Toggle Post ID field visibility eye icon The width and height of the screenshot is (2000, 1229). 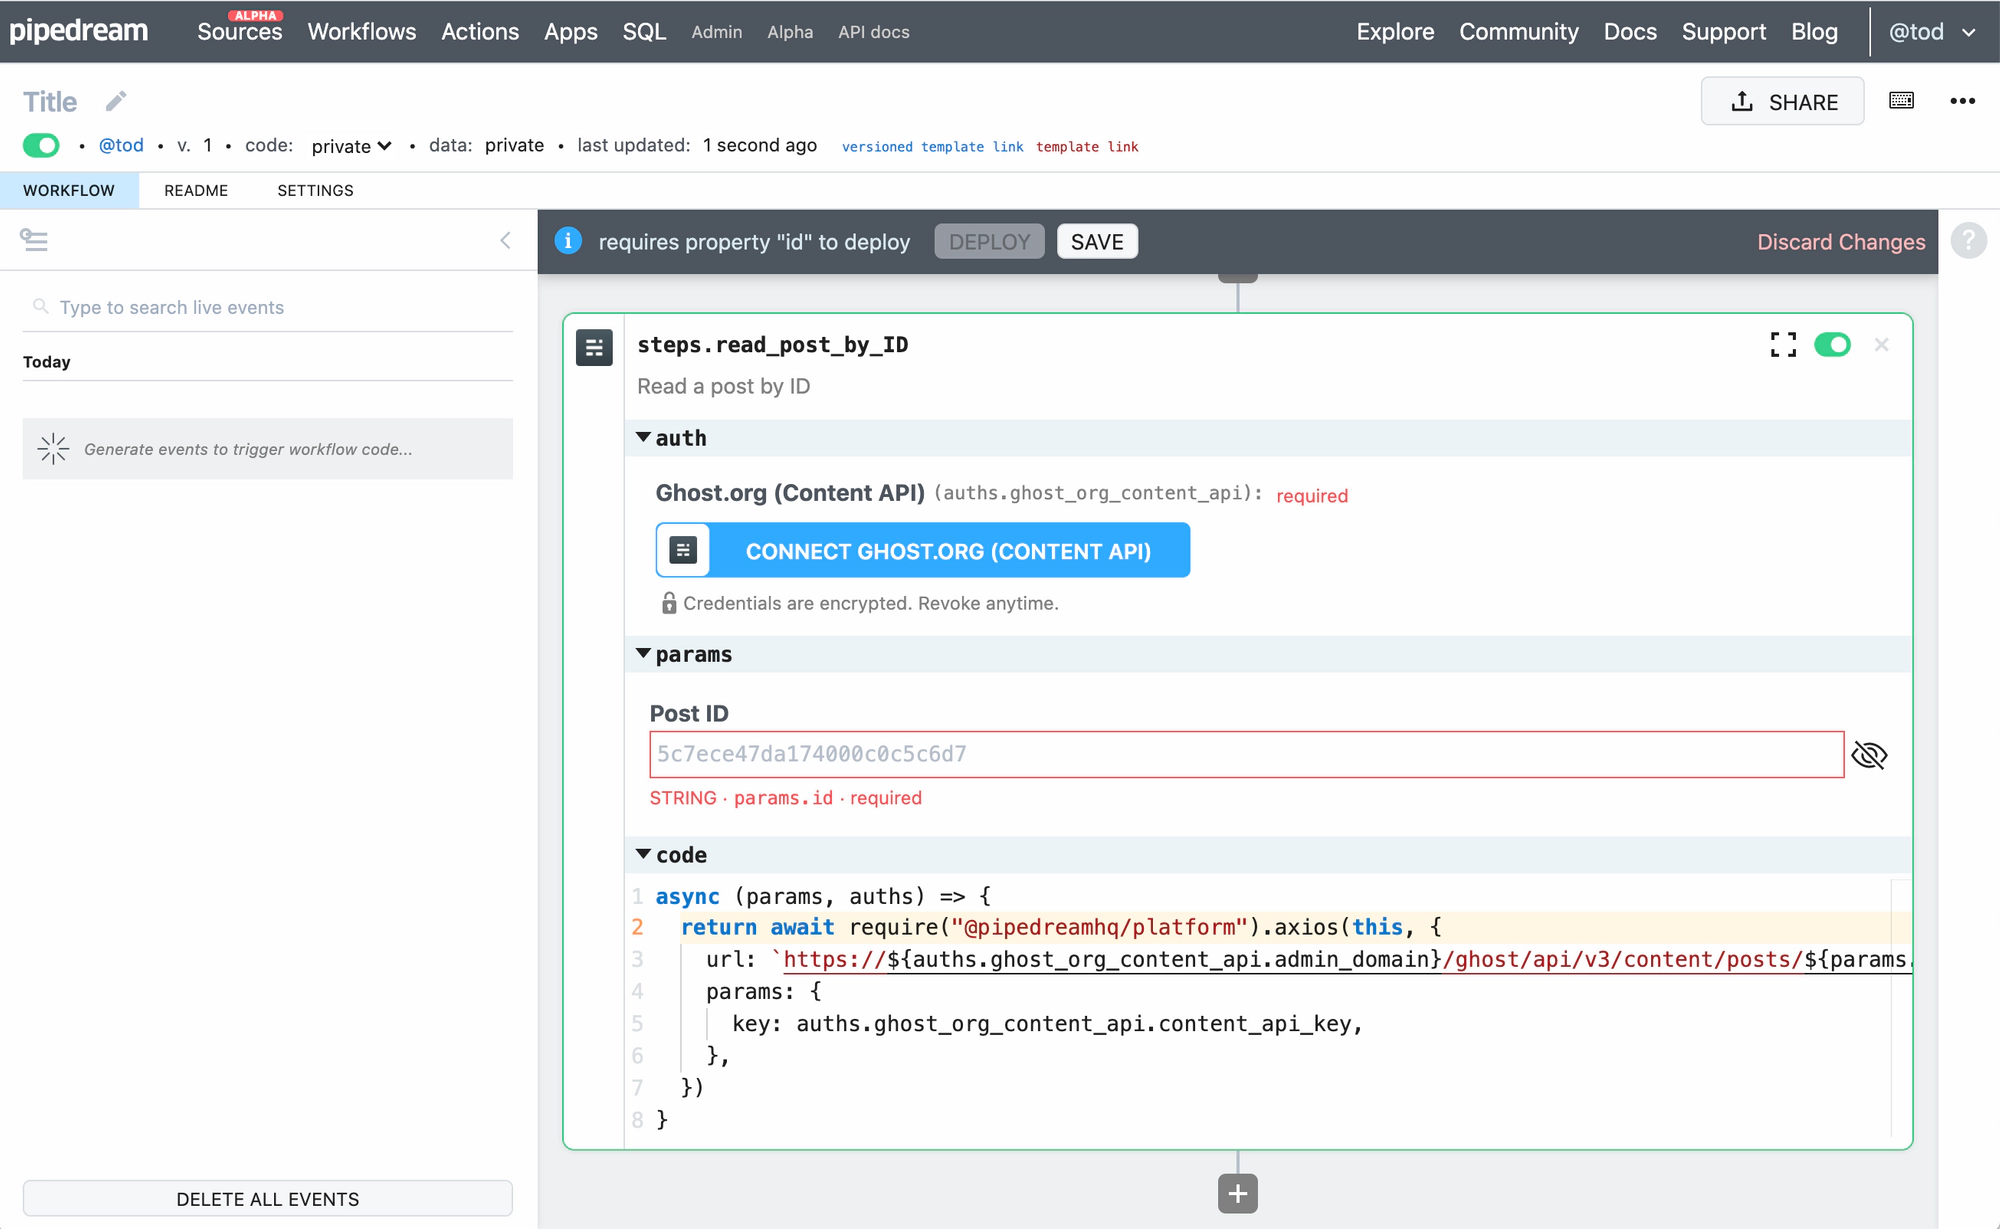tap(1868, 755)
